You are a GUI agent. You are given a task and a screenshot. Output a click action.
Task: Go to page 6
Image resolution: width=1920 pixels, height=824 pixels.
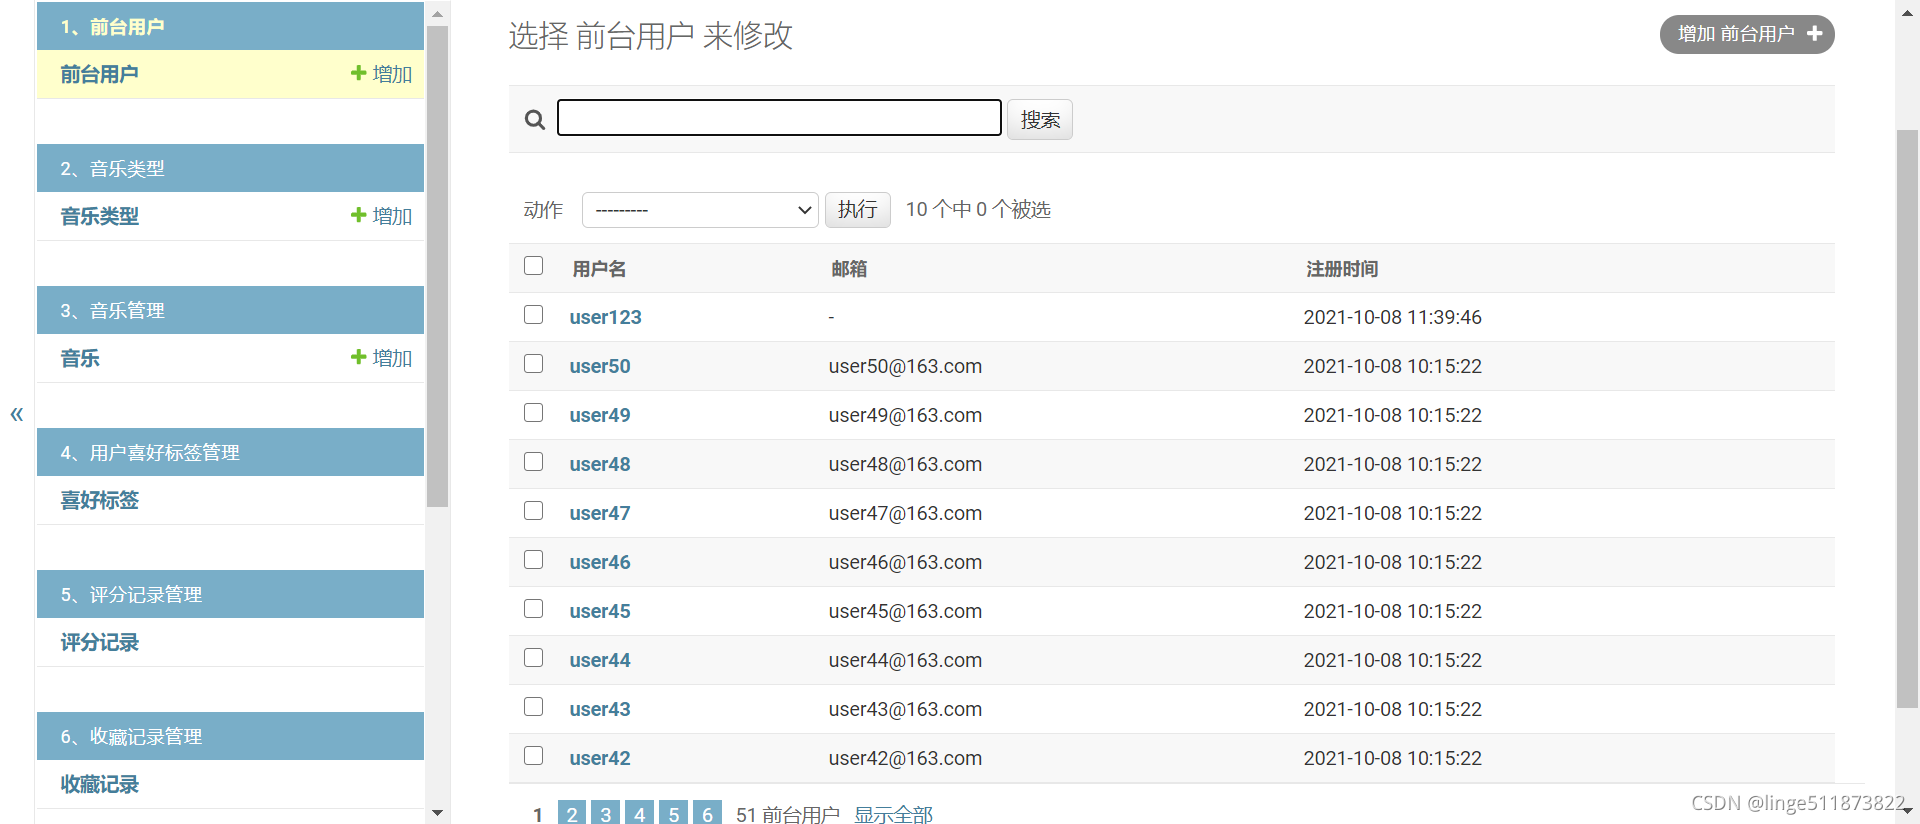click(x=708, y=813)
